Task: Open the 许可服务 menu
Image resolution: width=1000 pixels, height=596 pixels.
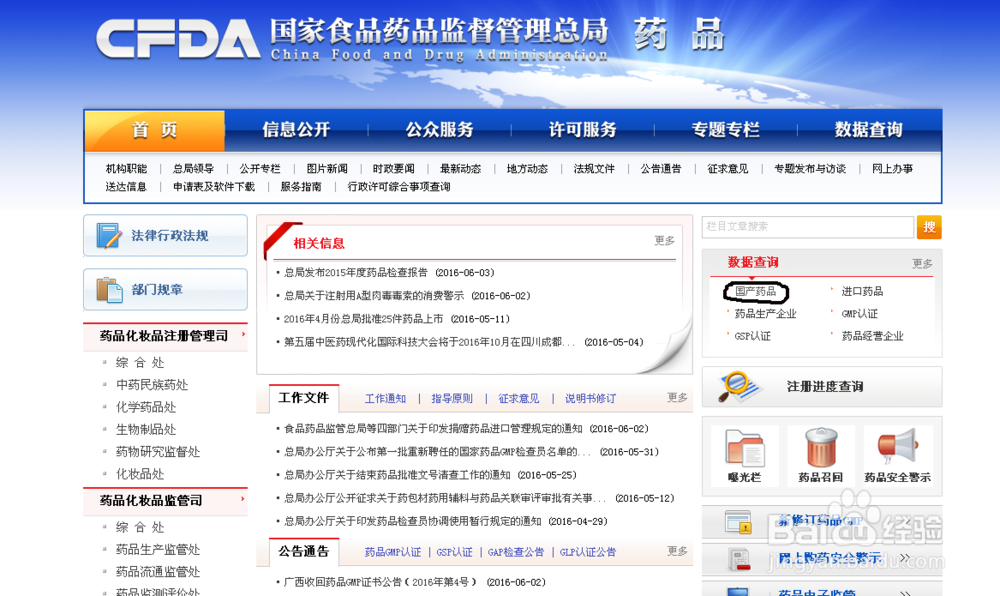Action: click(582, 130)
